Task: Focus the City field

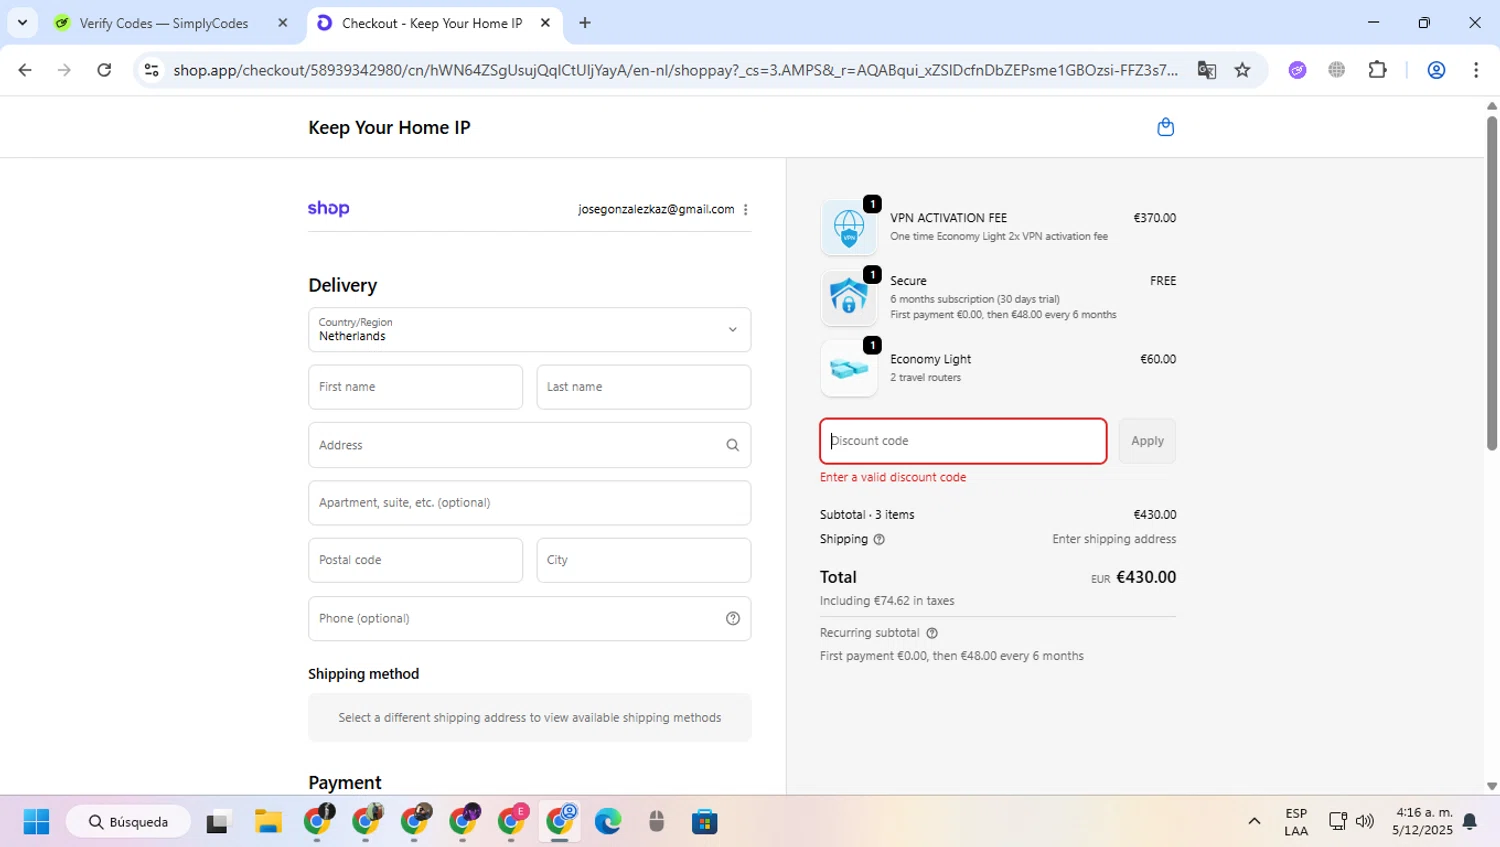Action: tap(644, 560)
